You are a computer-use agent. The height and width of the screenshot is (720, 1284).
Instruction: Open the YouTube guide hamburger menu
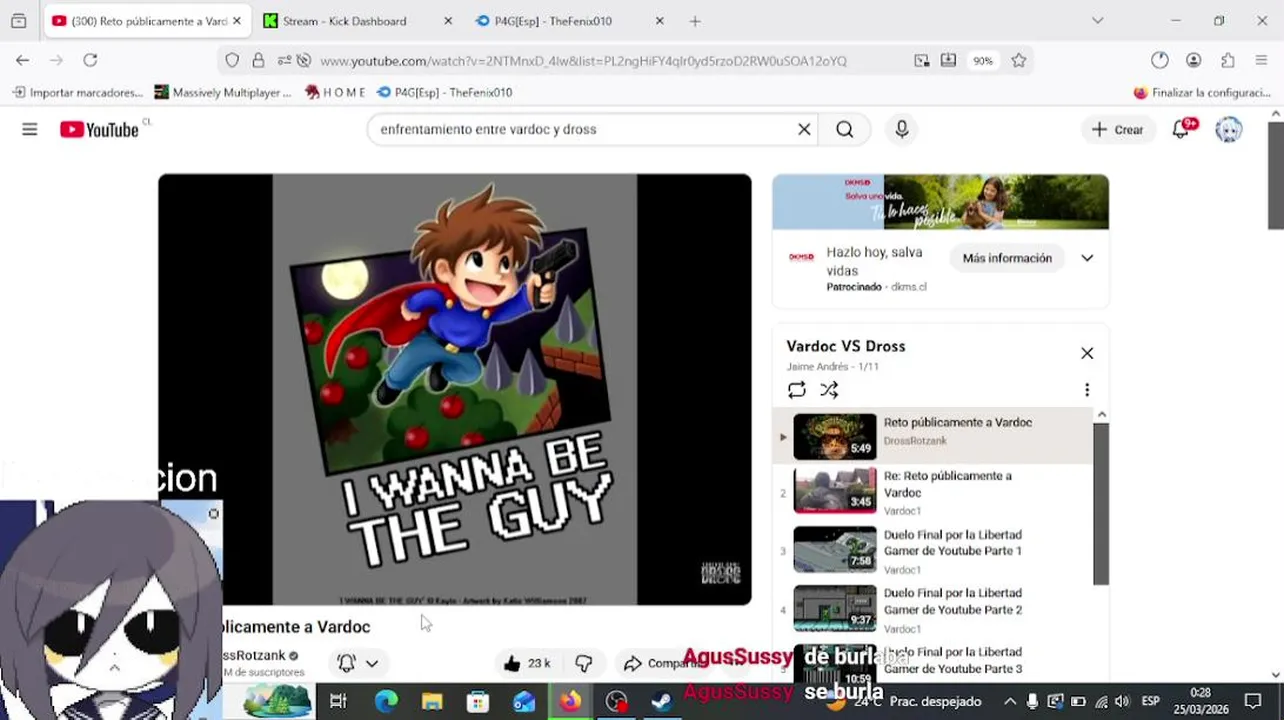click(x=30, y=129)
